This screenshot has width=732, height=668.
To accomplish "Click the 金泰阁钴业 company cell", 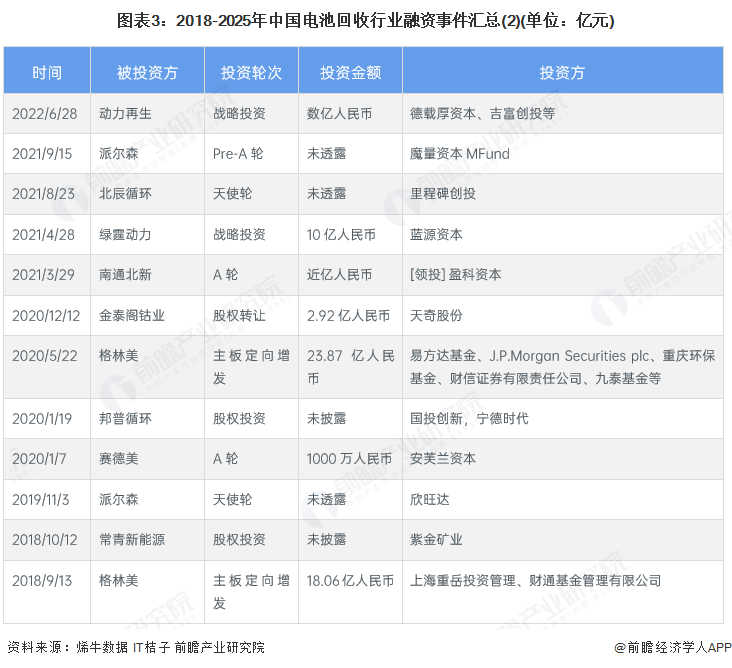I will click(x=148, y=316).
